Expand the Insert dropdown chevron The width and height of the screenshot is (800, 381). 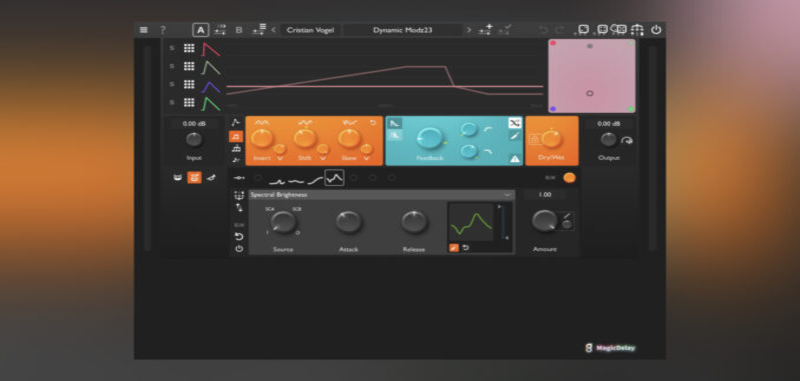tap(280, 158)
